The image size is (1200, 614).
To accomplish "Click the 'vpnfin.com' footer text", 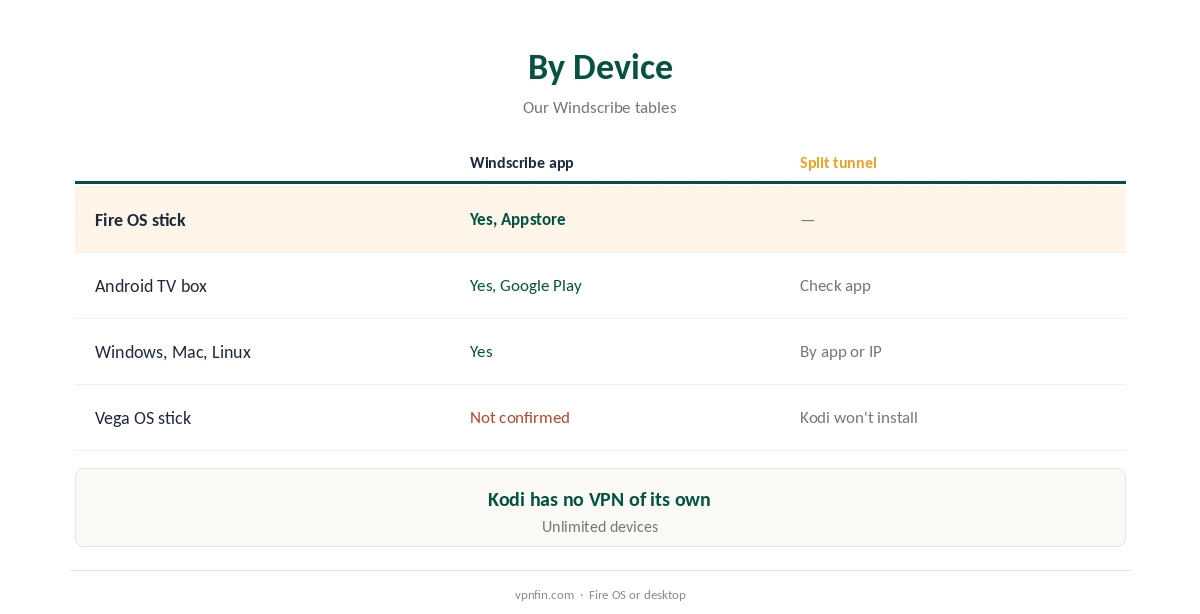I will [x=544, y=595].
